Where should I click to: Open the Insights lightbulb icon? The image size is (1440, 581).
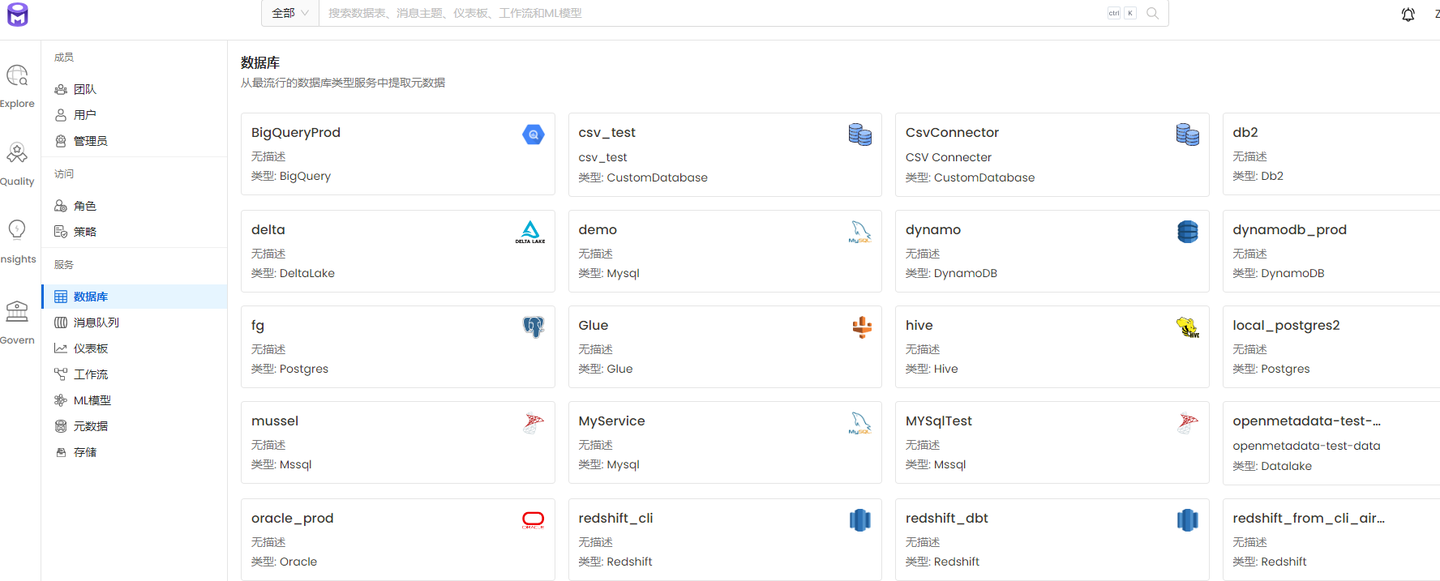tap(17, 230)
